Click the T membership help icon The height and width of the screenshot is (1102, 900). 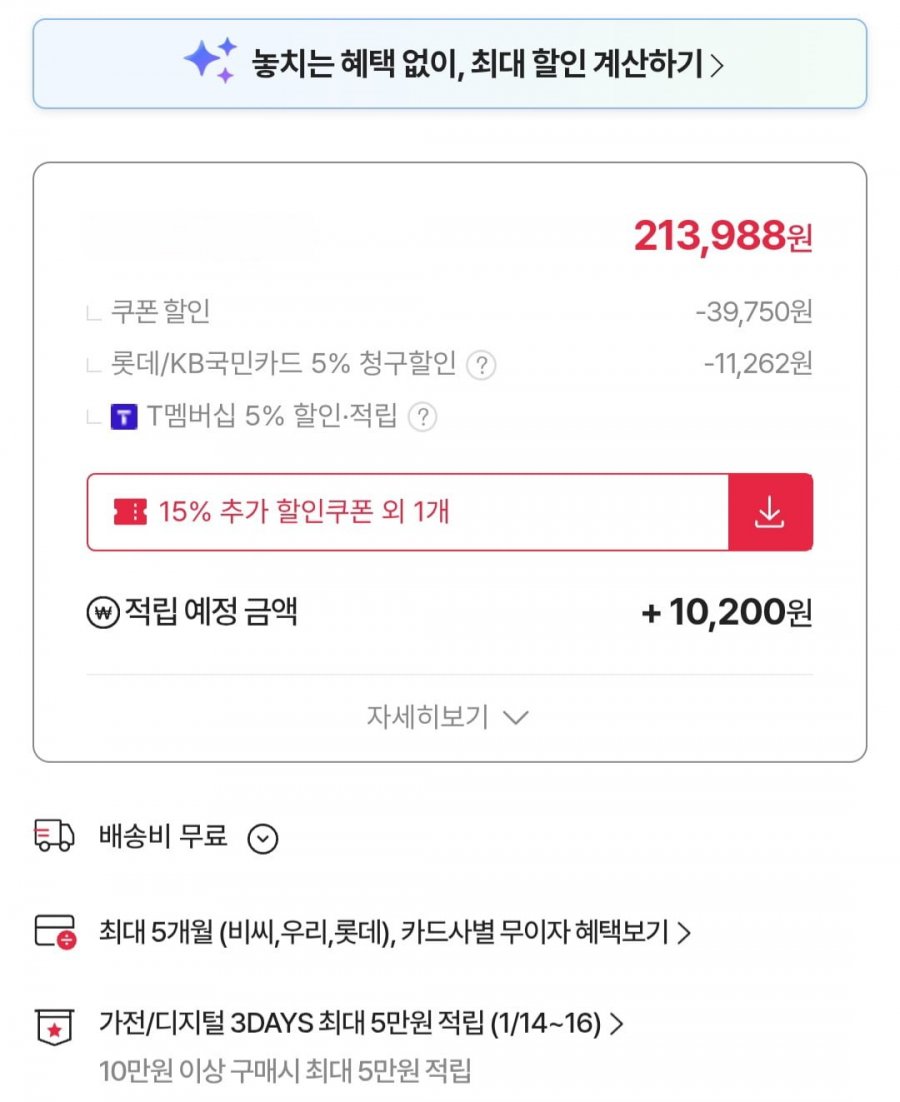click(423, 417)
